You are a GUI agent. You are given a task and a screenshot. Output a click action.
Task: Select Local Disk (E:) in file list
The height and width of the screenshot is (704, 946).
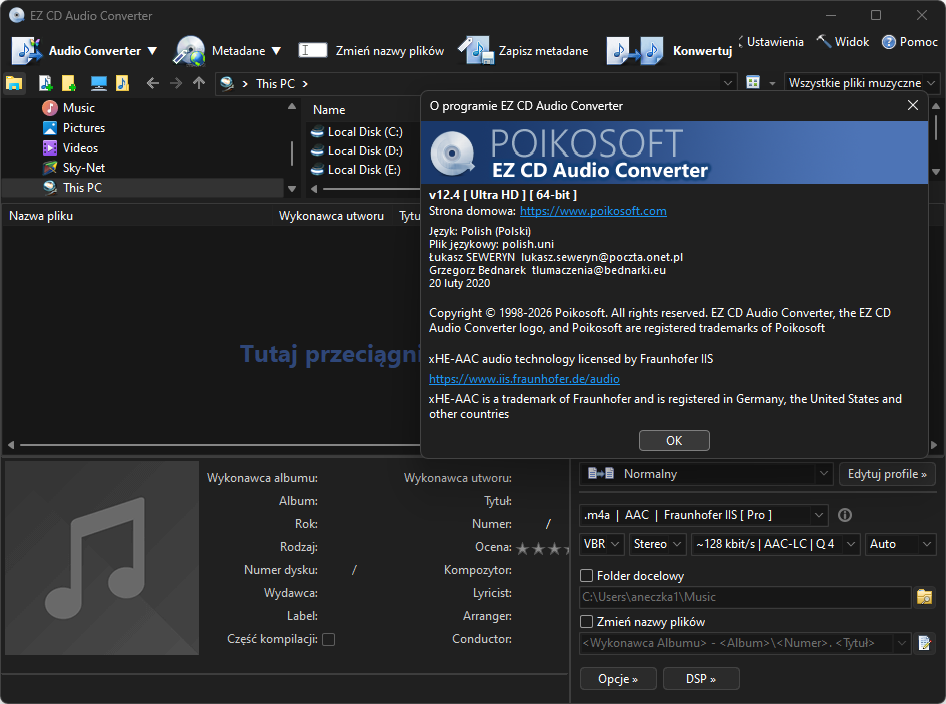coord(363,170)
